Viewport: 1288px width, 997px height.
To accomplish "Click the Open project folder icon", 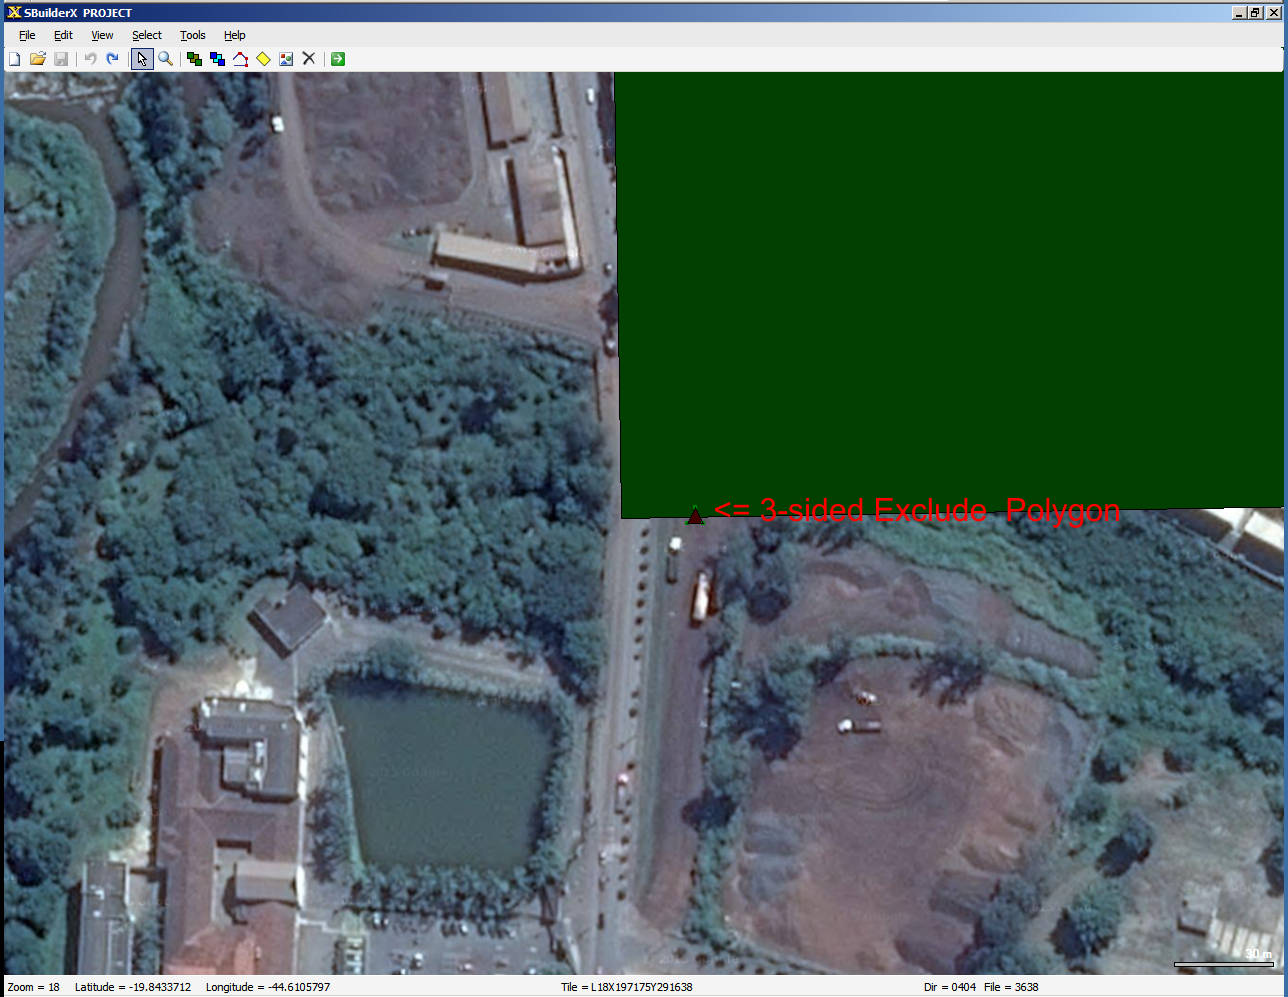I will (38, 59).
